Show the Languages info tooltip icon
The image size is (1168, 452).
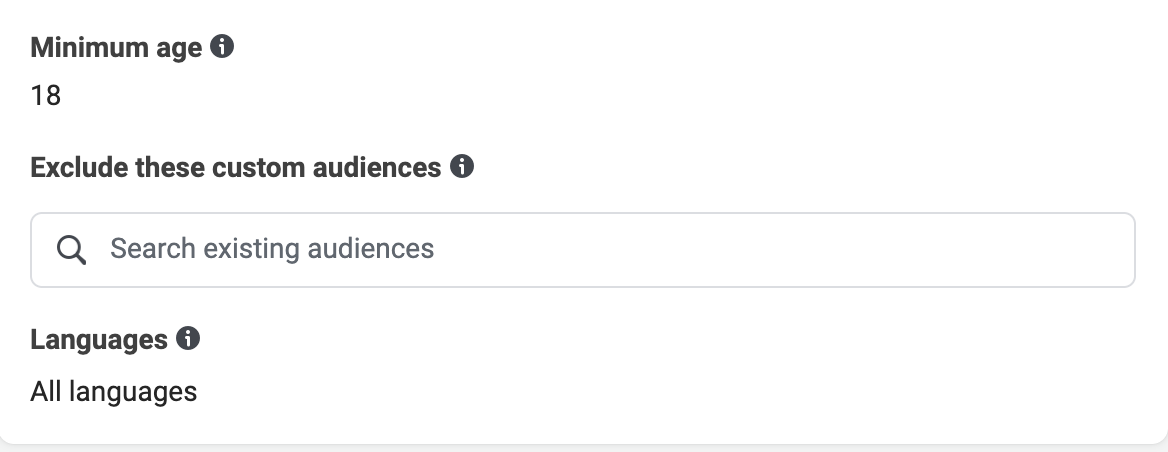[x=188, y=338]
